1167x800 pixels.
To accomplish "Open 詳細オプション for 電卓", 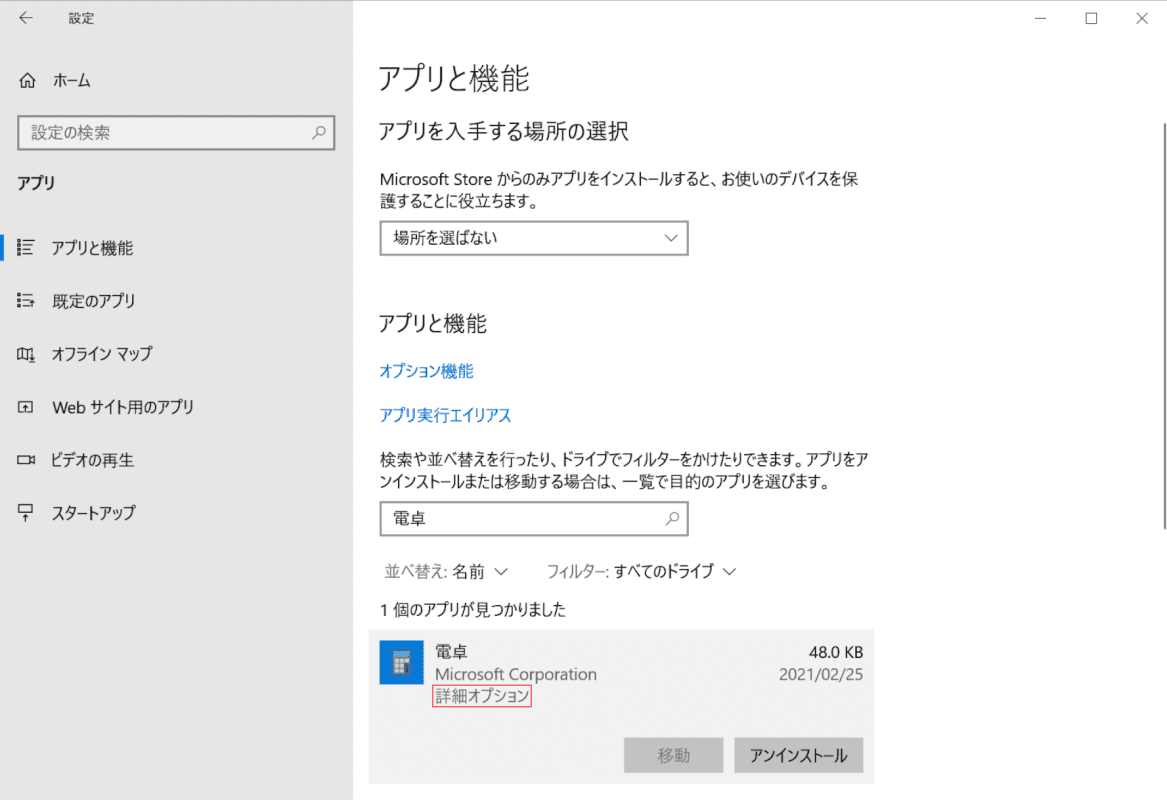I will coord(482,696).
